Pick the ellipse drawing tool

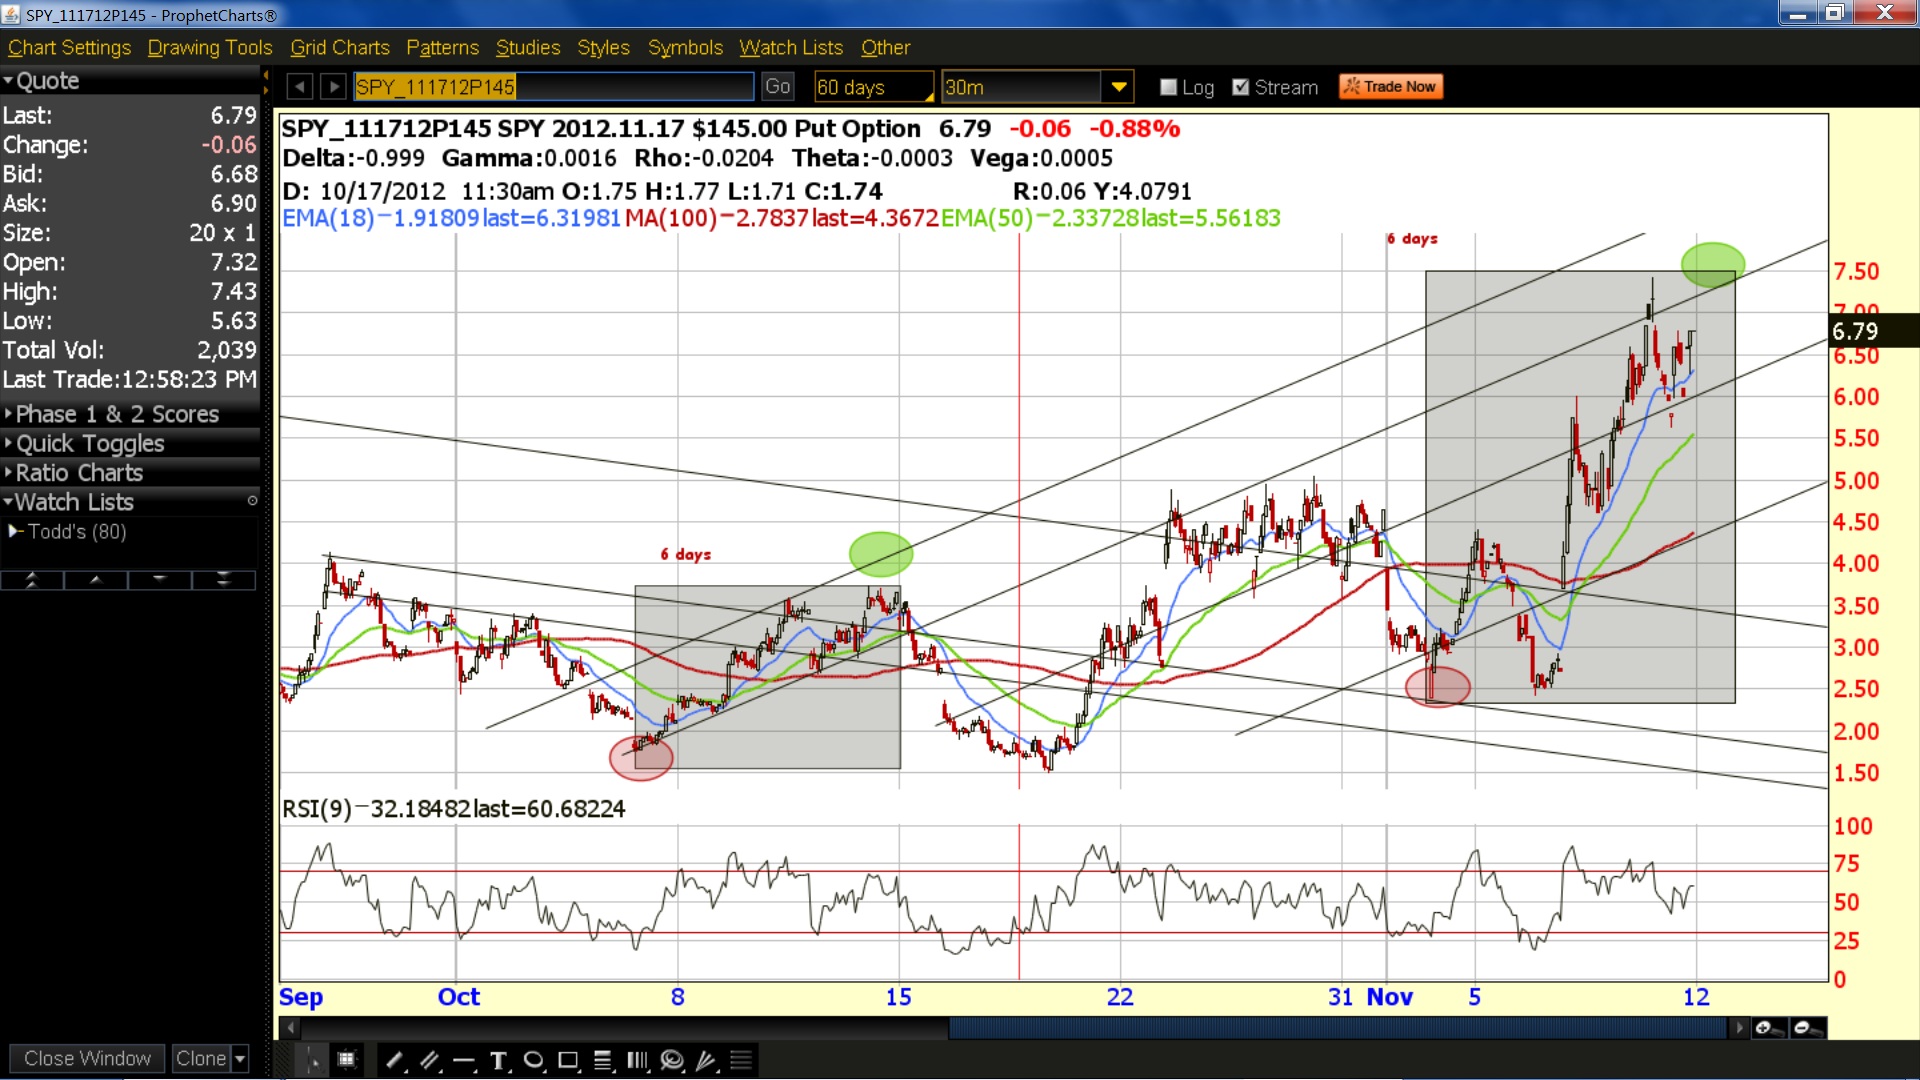point(534,1061)
